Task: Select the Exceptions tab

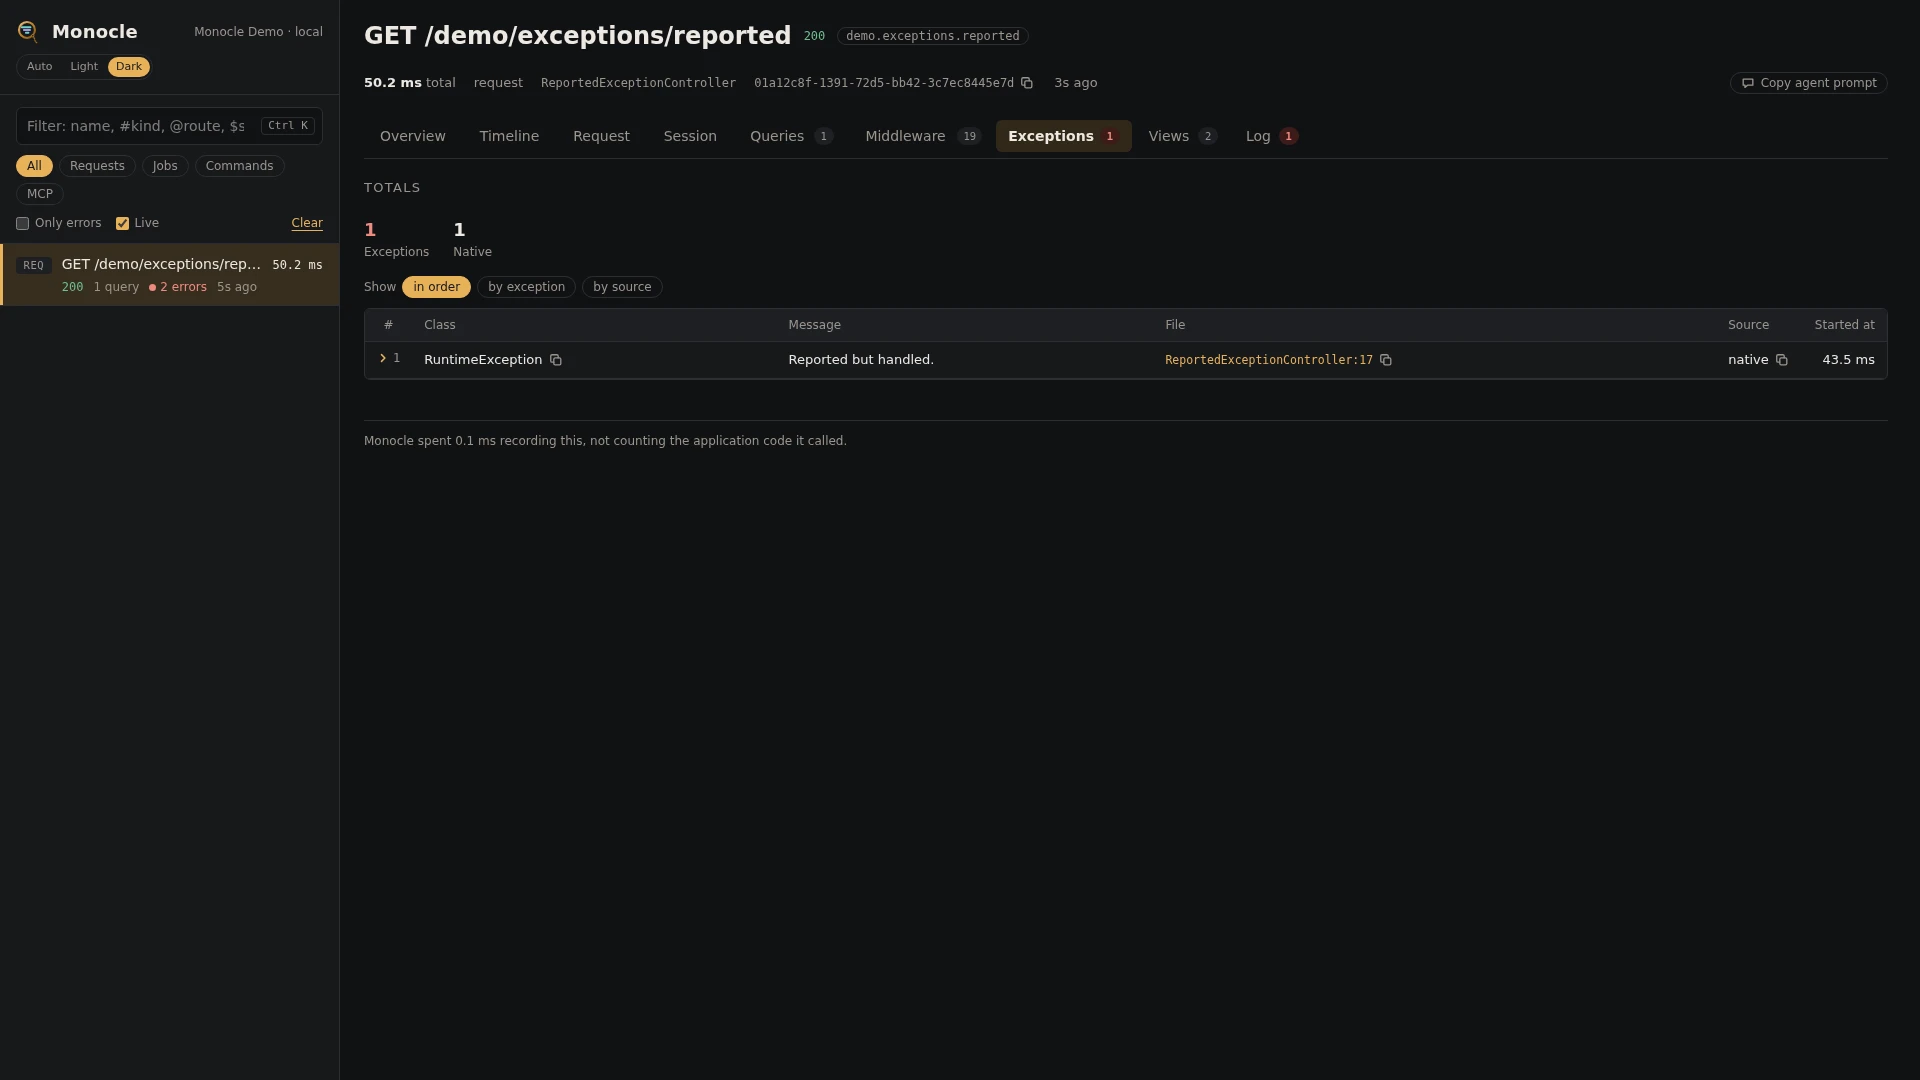Action: tap(1063, 136)
